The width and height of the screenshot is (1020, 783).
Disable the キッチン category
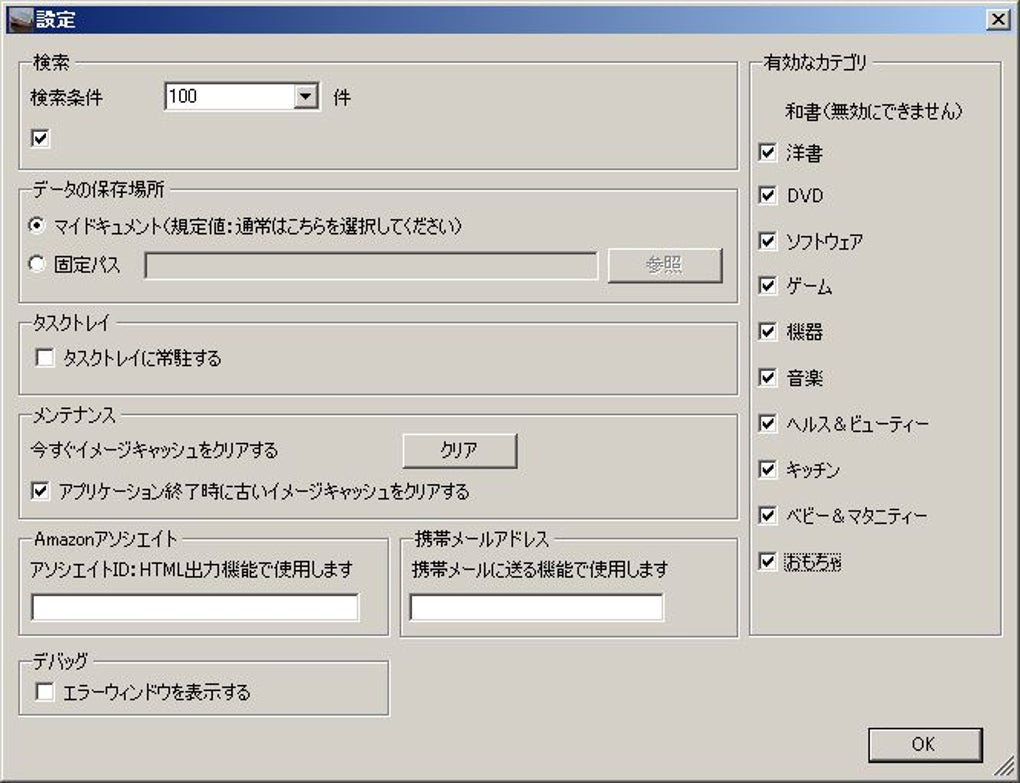[767, 470]
